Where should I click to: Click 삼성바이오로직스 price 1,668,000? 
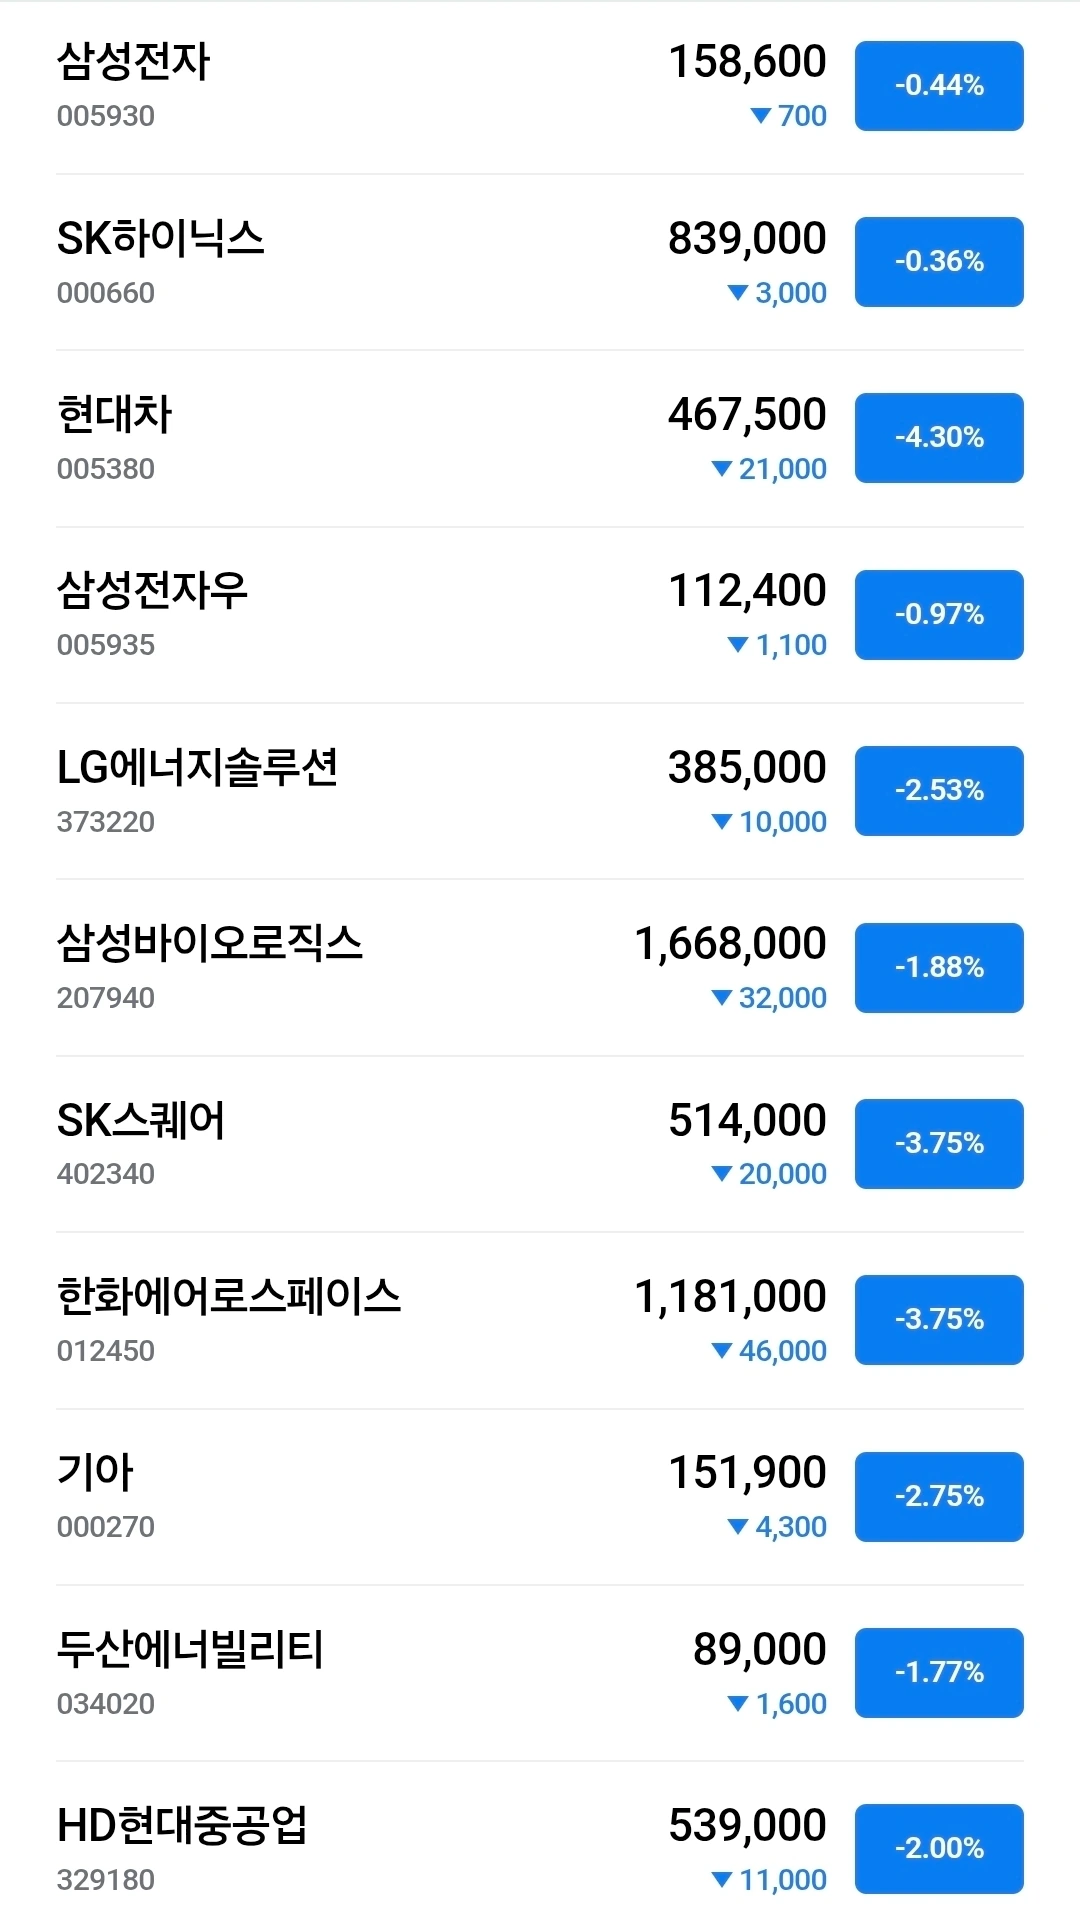click(x=730, y=944)
